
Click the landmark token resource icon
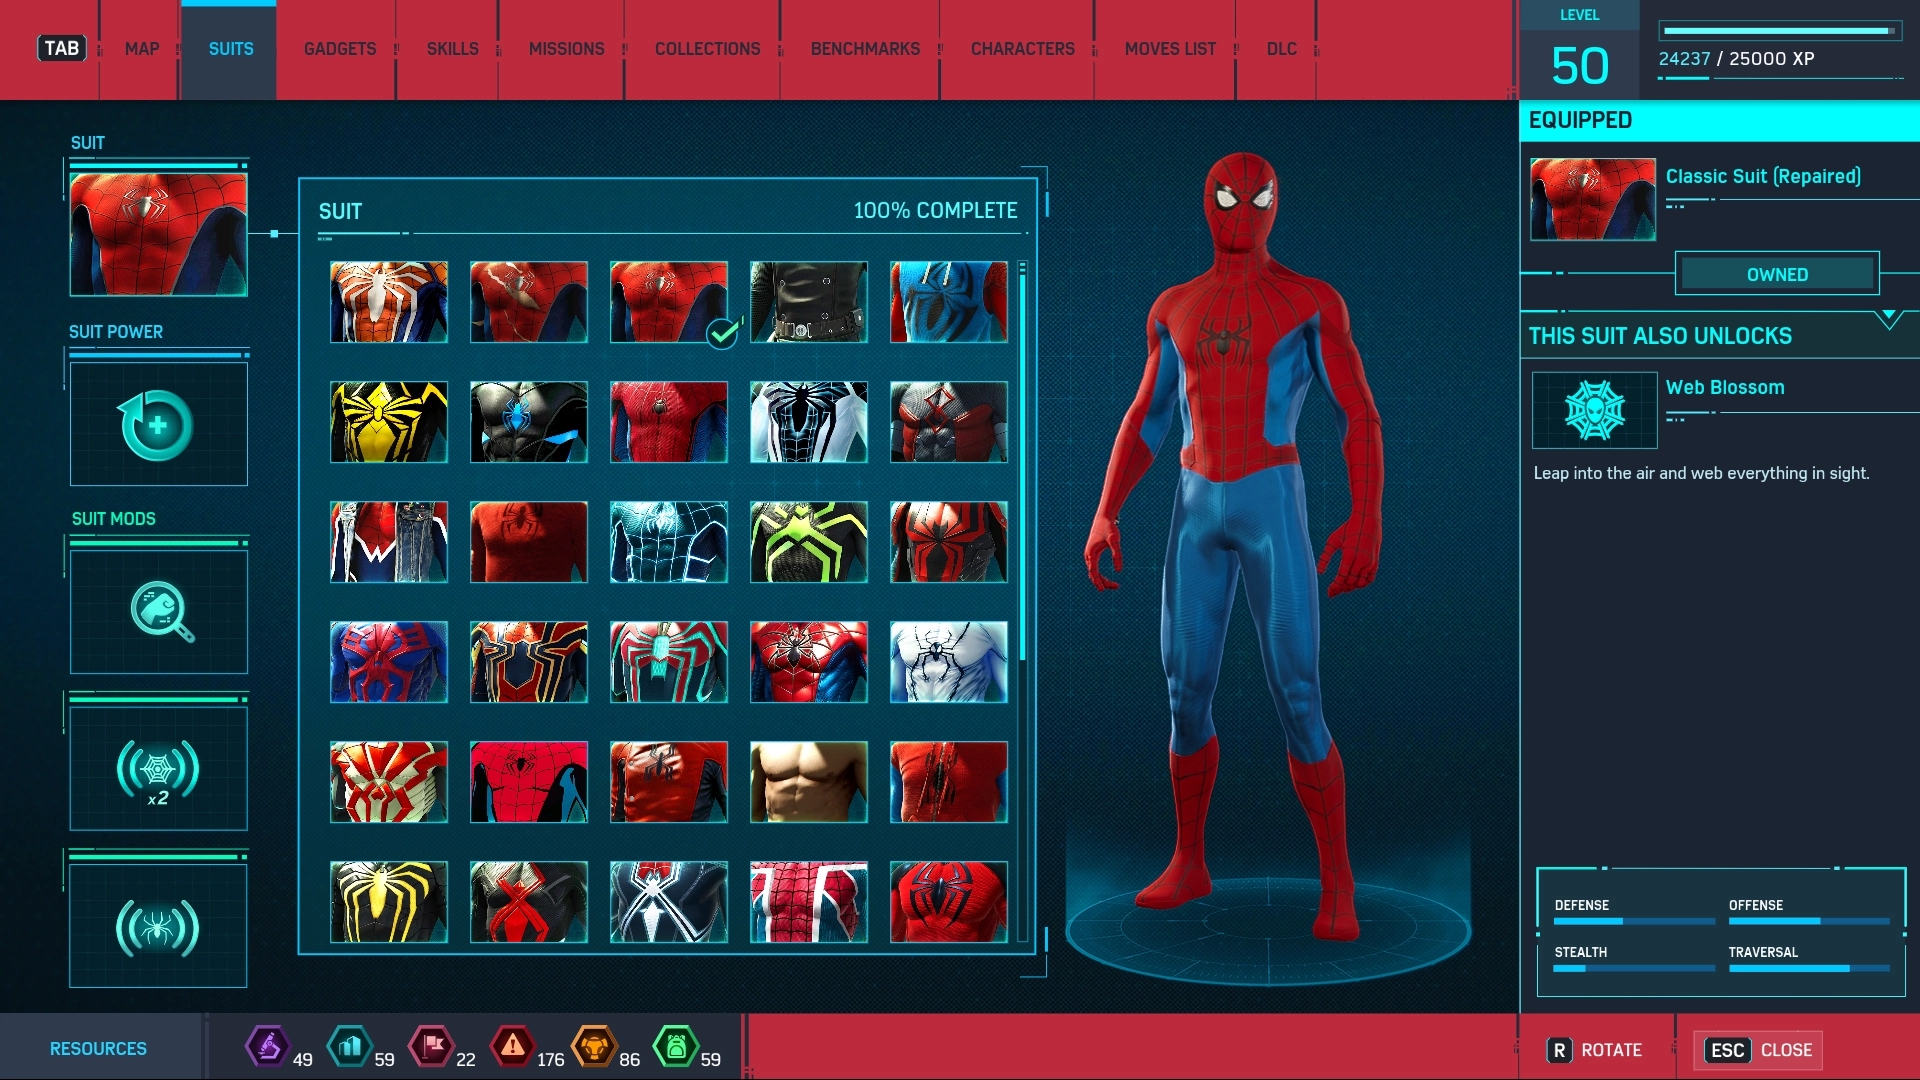click(x=349, y=1047)
